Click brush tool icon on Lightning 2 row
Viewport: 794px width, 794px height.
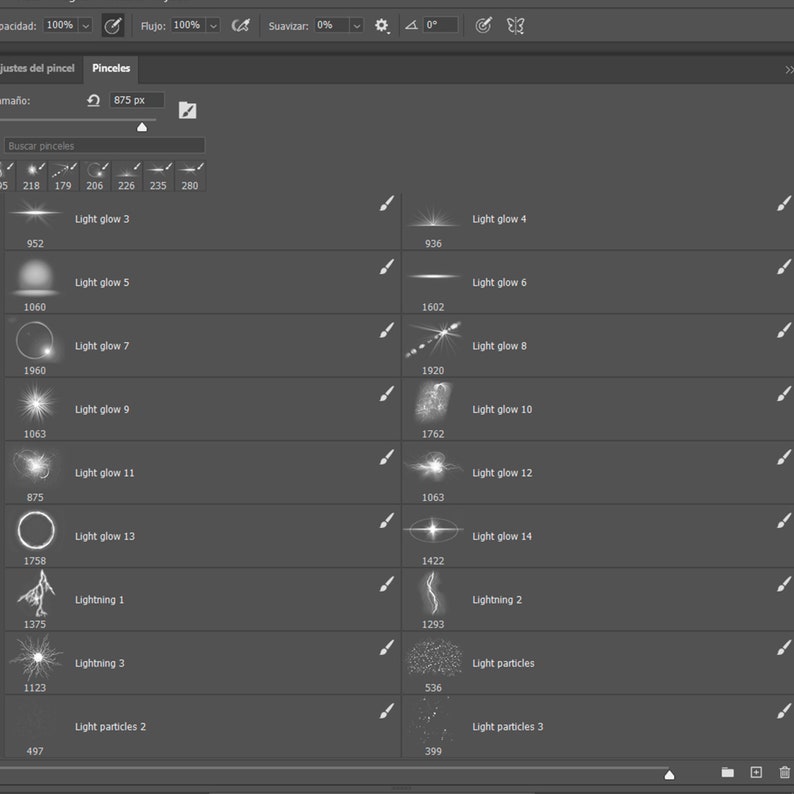pos(784,584)
